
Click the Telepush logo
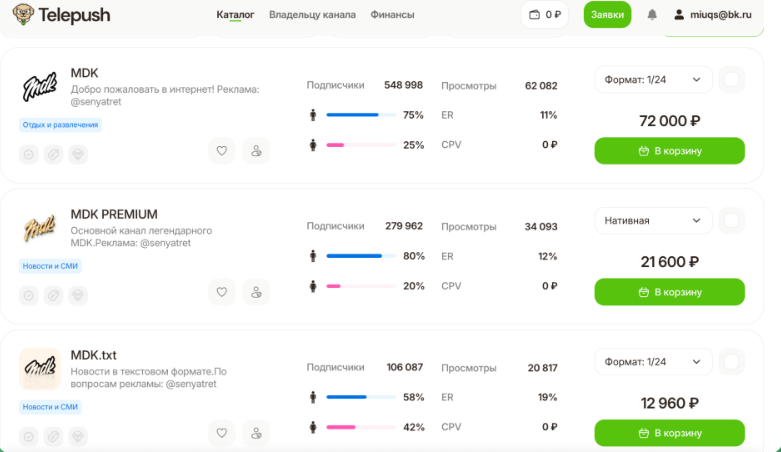point(61,14)
